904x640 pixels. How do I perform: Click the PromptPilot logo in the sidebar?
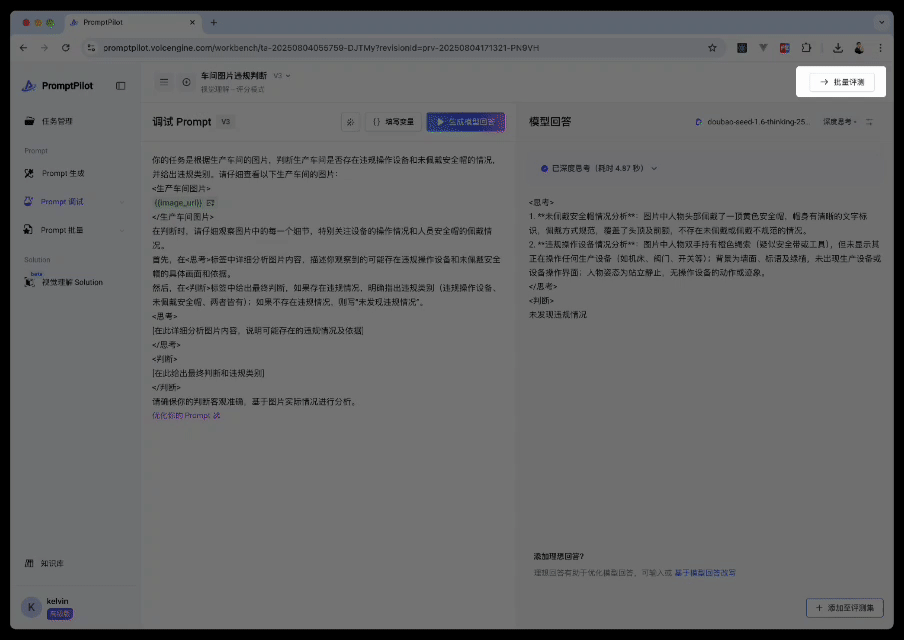pyautogui.click(x=57, y=86)
